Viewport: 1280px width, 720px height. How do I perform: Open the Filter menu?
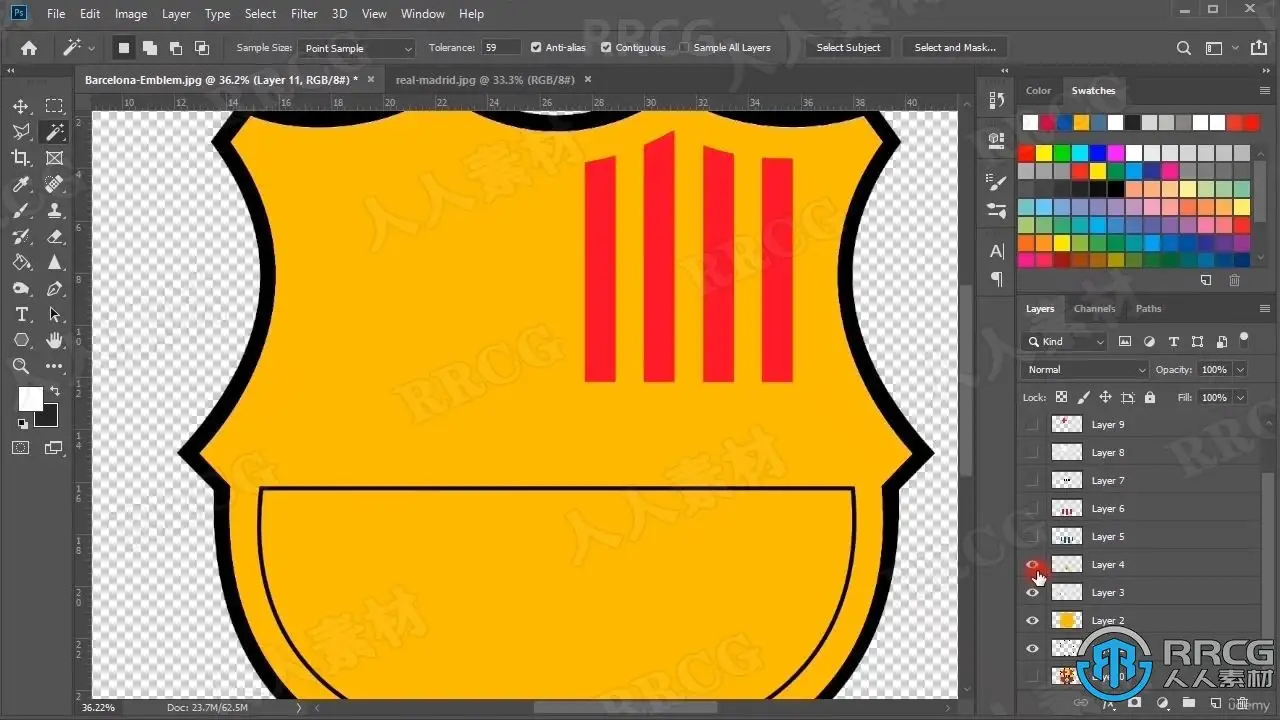304,14
